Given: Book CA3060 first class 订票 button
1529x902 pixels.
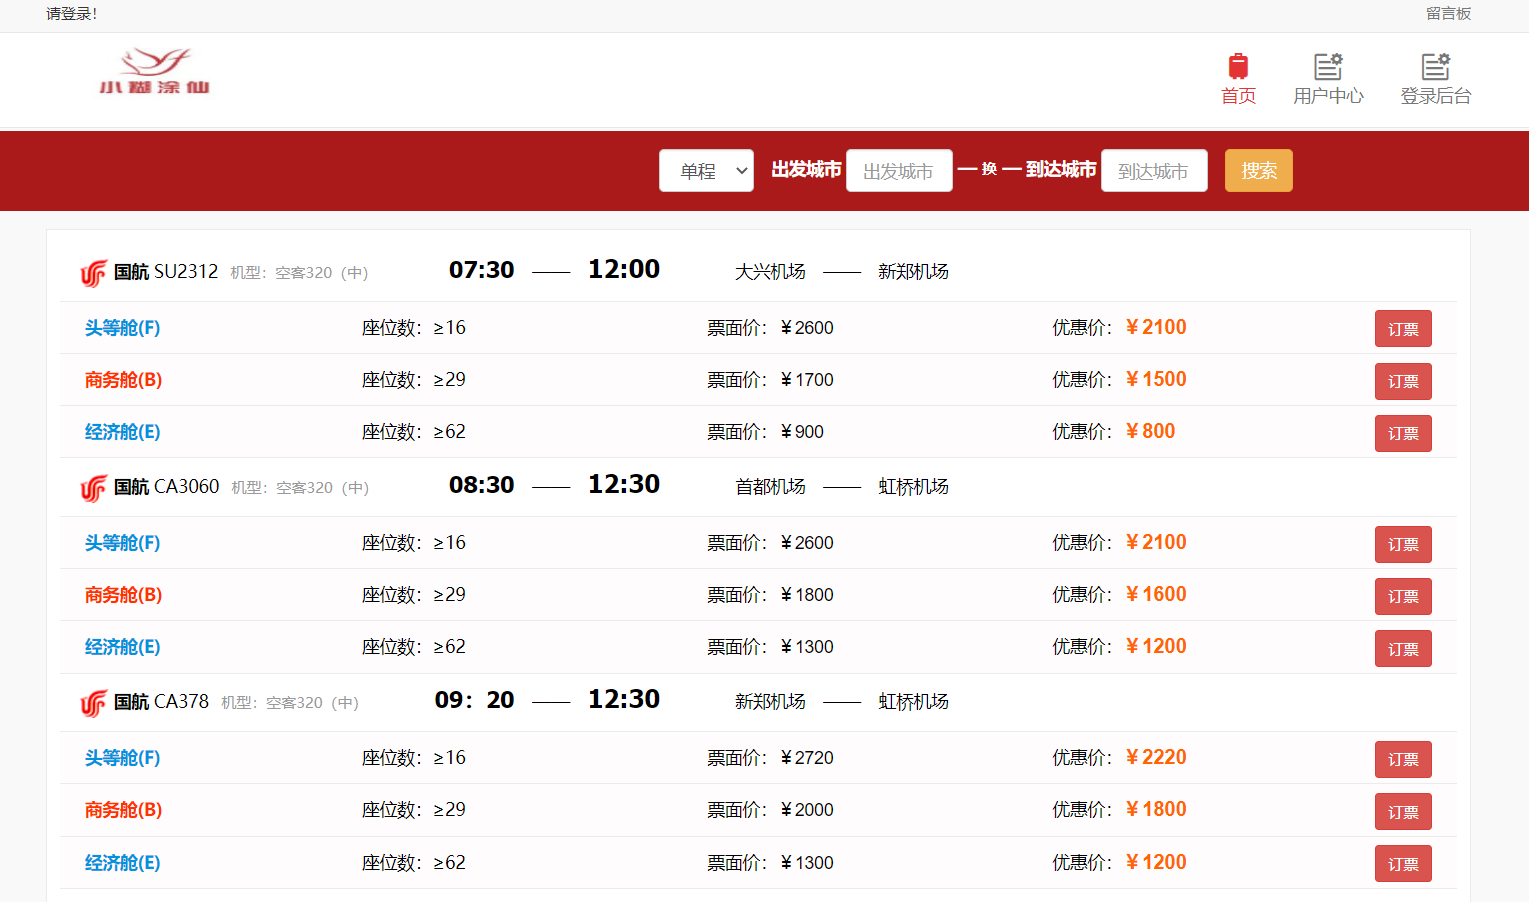Looking at the screenshot, I should pos(1403,544).
